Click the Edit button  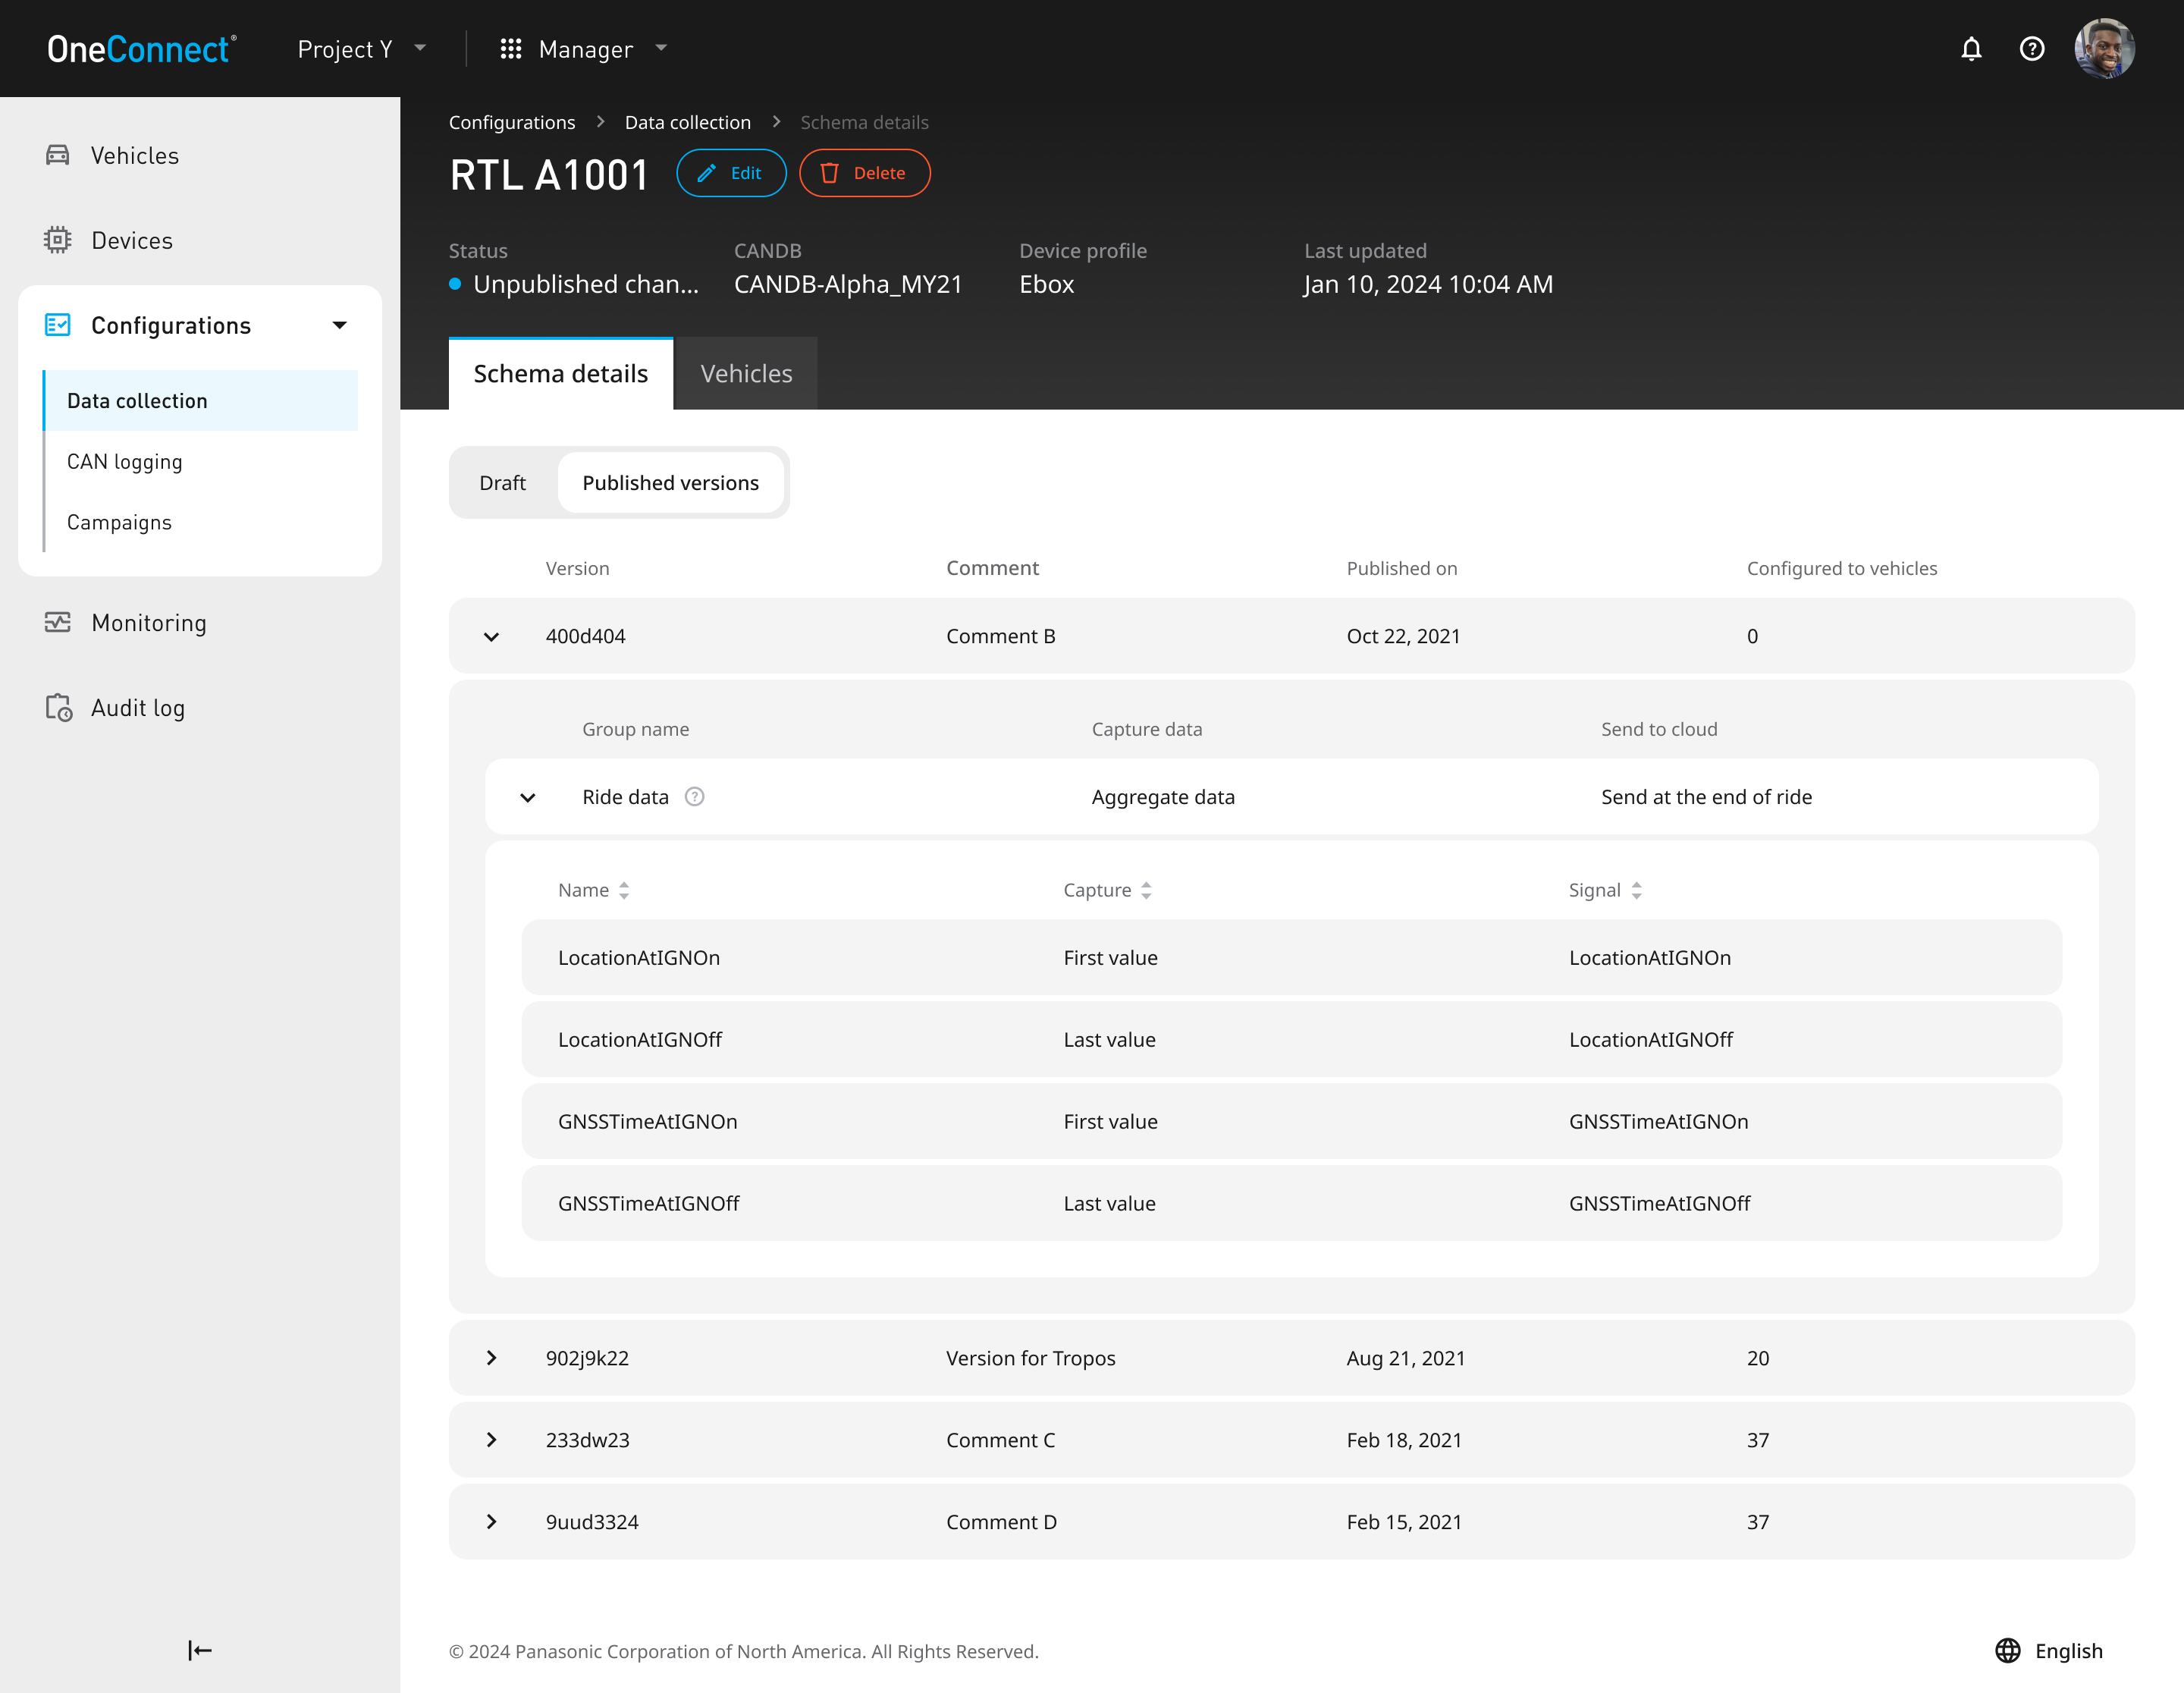[731, 173]
